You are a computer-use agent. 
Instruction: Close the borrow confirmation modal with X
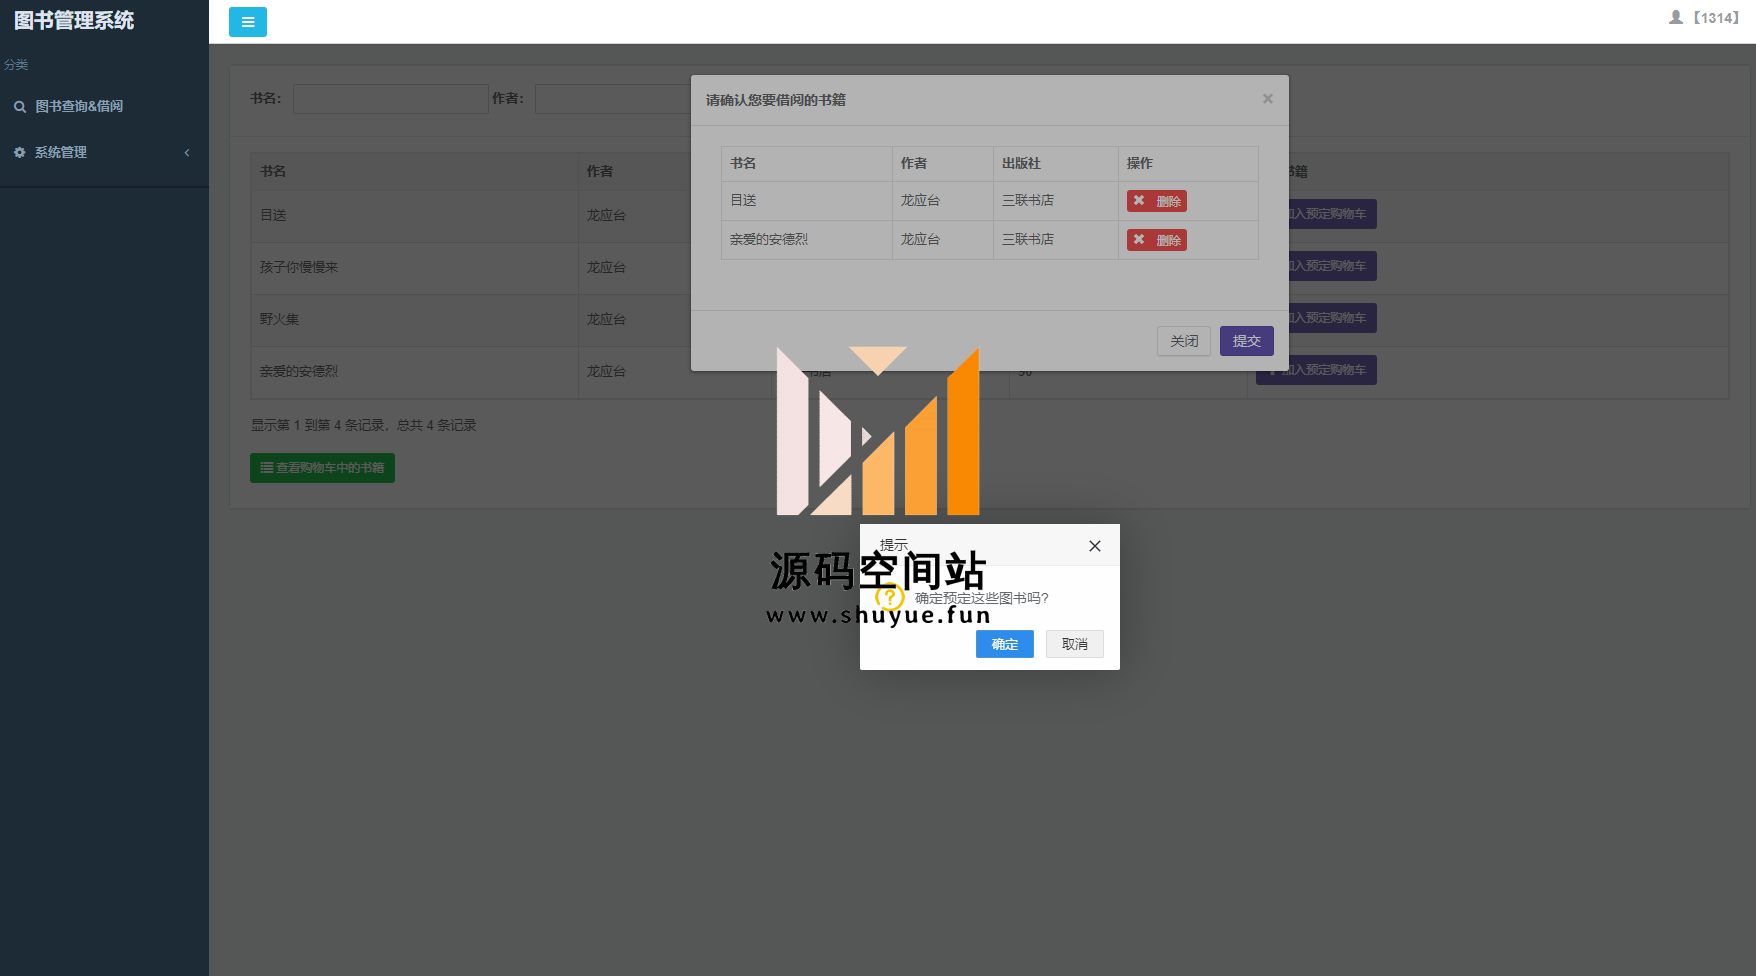coord(1267,99)
